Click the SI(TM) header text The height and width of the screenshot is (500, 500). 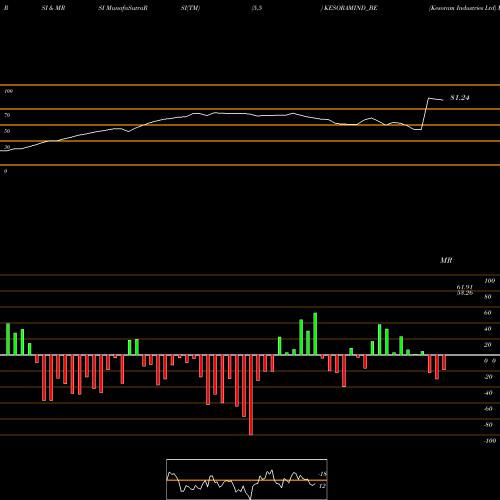(190, 8)
